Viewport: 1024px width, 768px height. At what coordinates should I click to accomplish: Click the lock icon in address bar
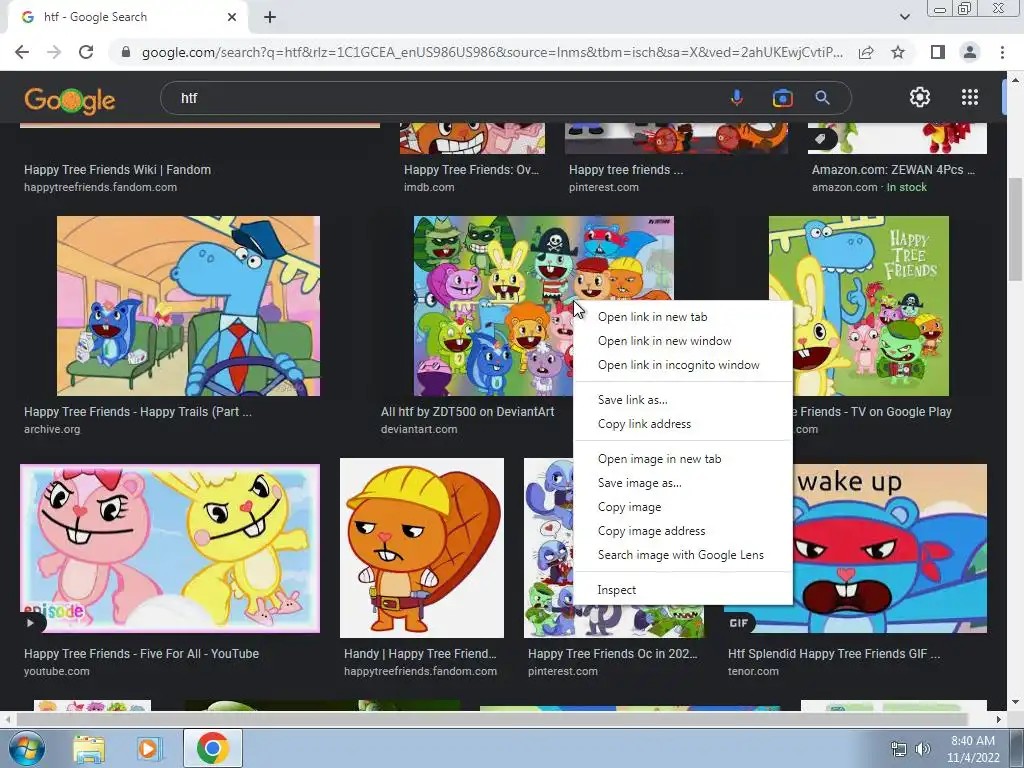point(126,52)
